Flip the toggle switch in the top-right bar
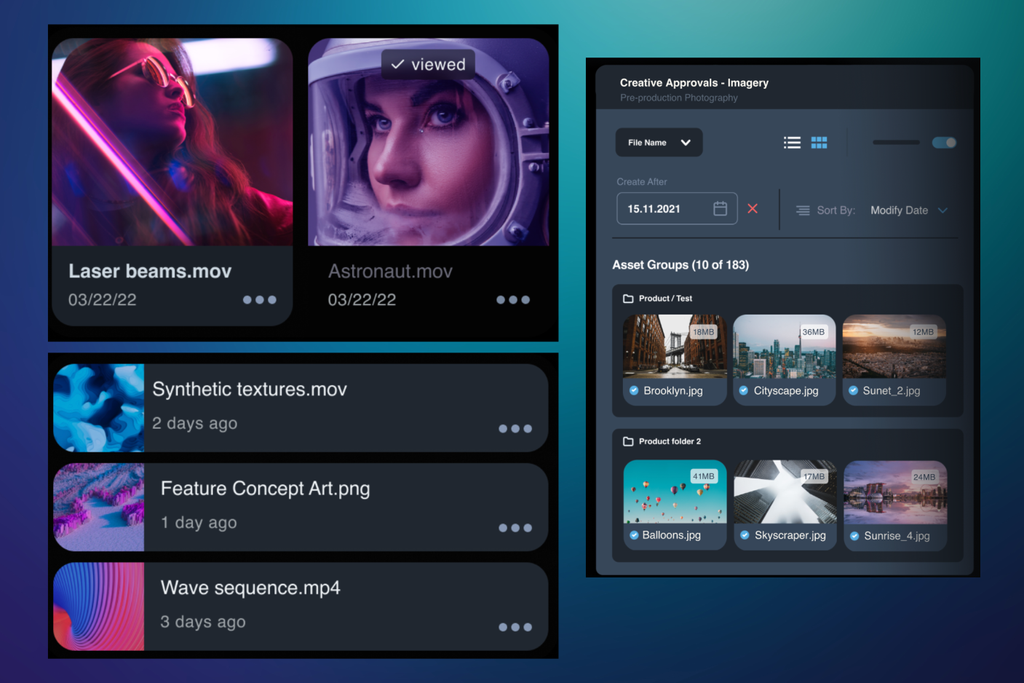The image size is (1024, 683). 944,142
